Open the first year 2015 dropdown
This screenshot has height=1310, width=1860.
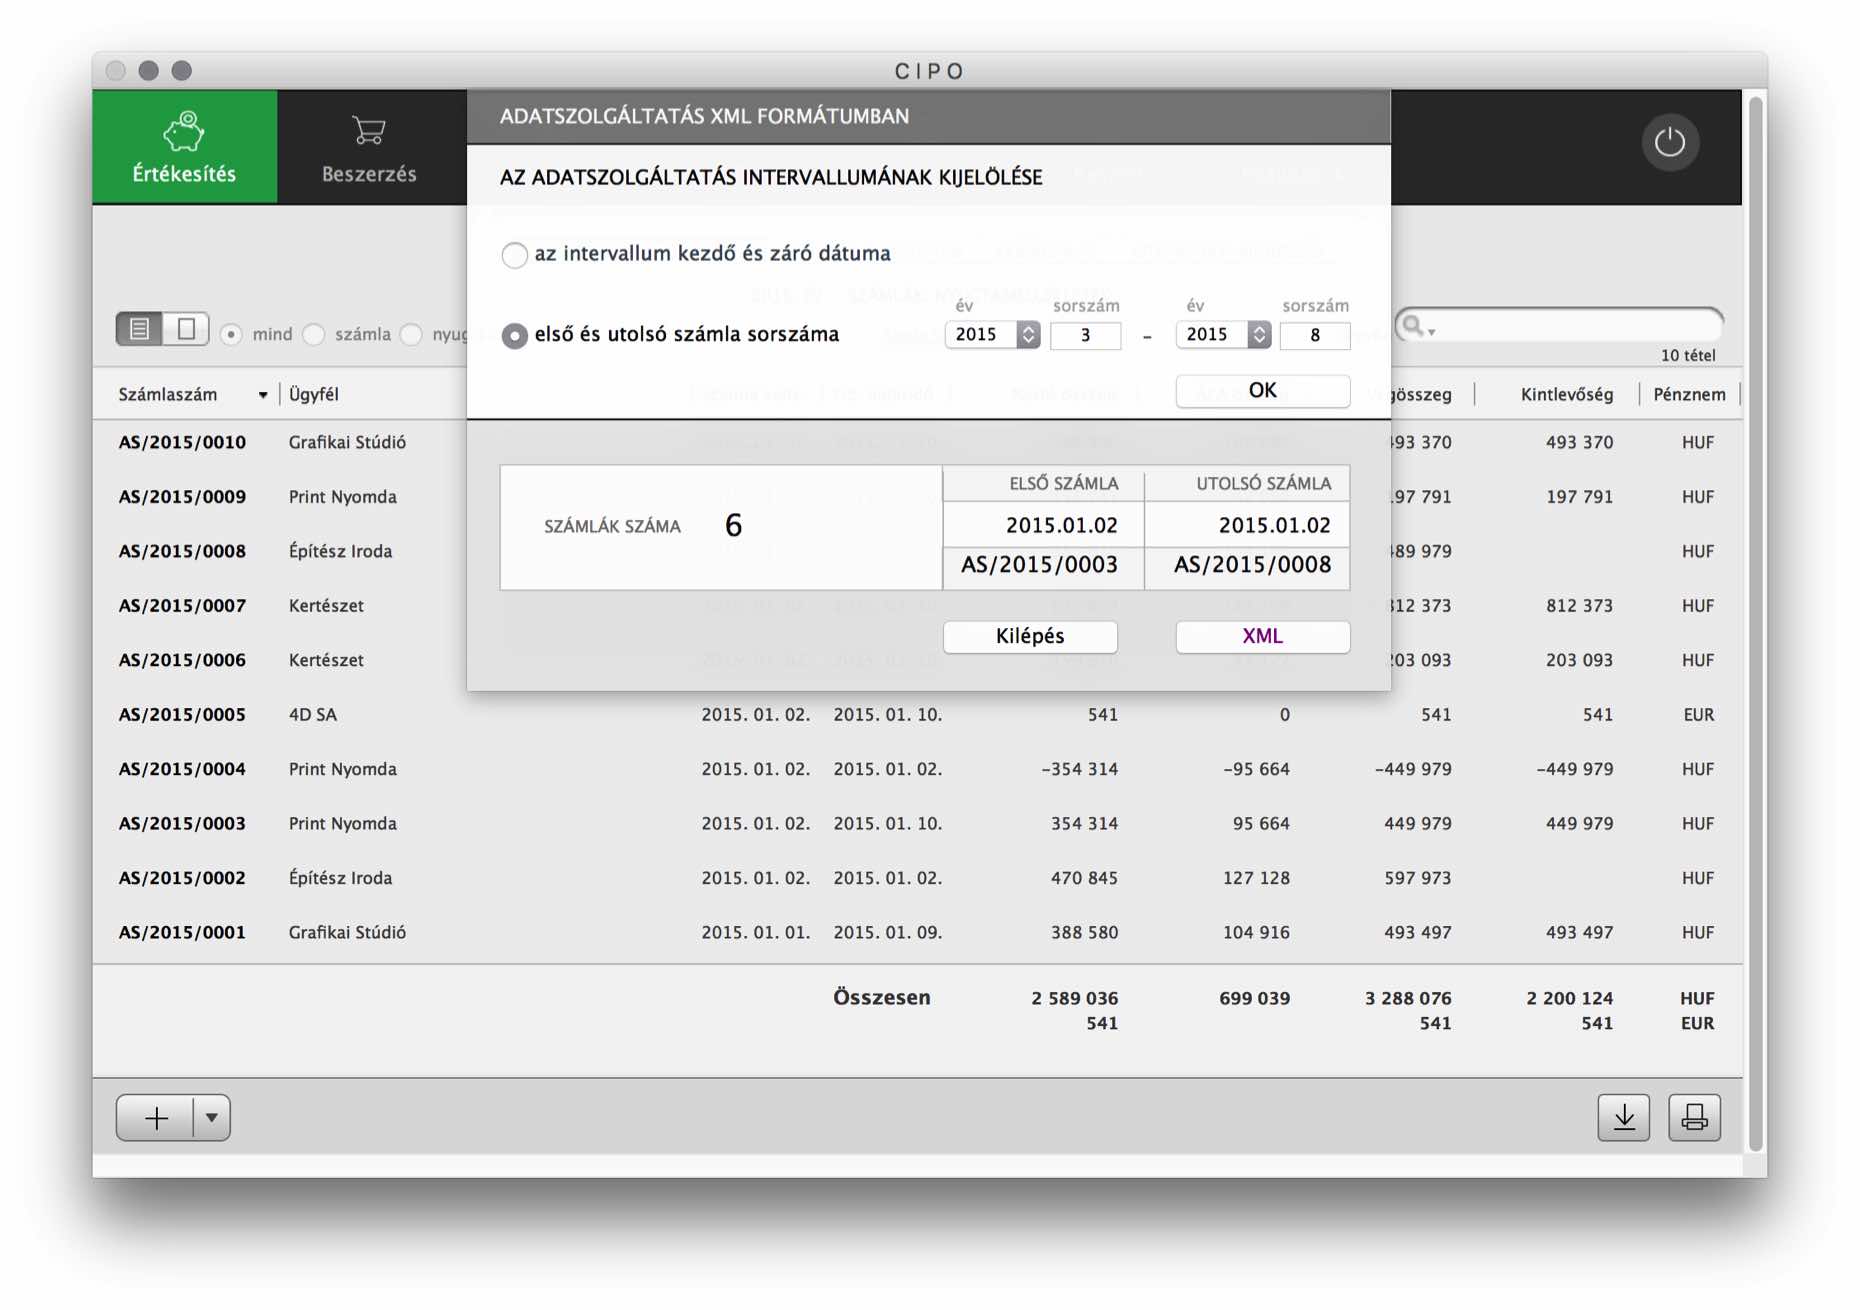(1027, 335)
